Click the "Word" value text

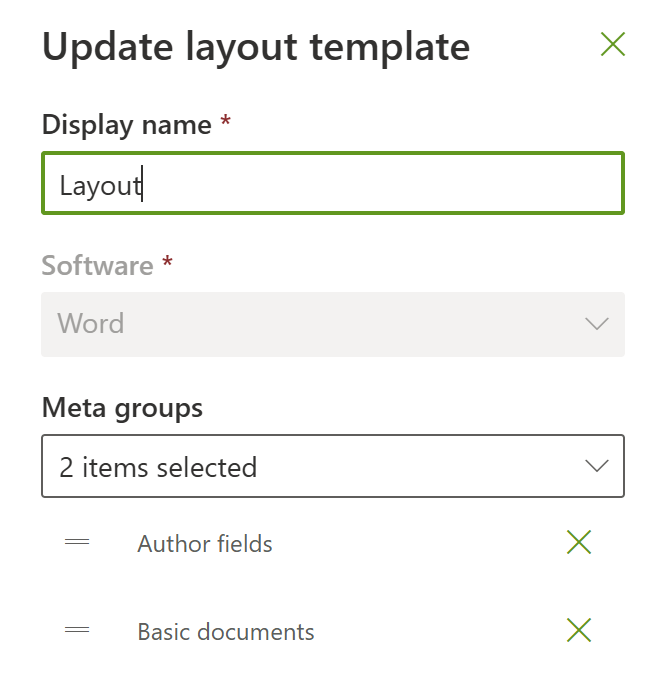coord(91,324)
